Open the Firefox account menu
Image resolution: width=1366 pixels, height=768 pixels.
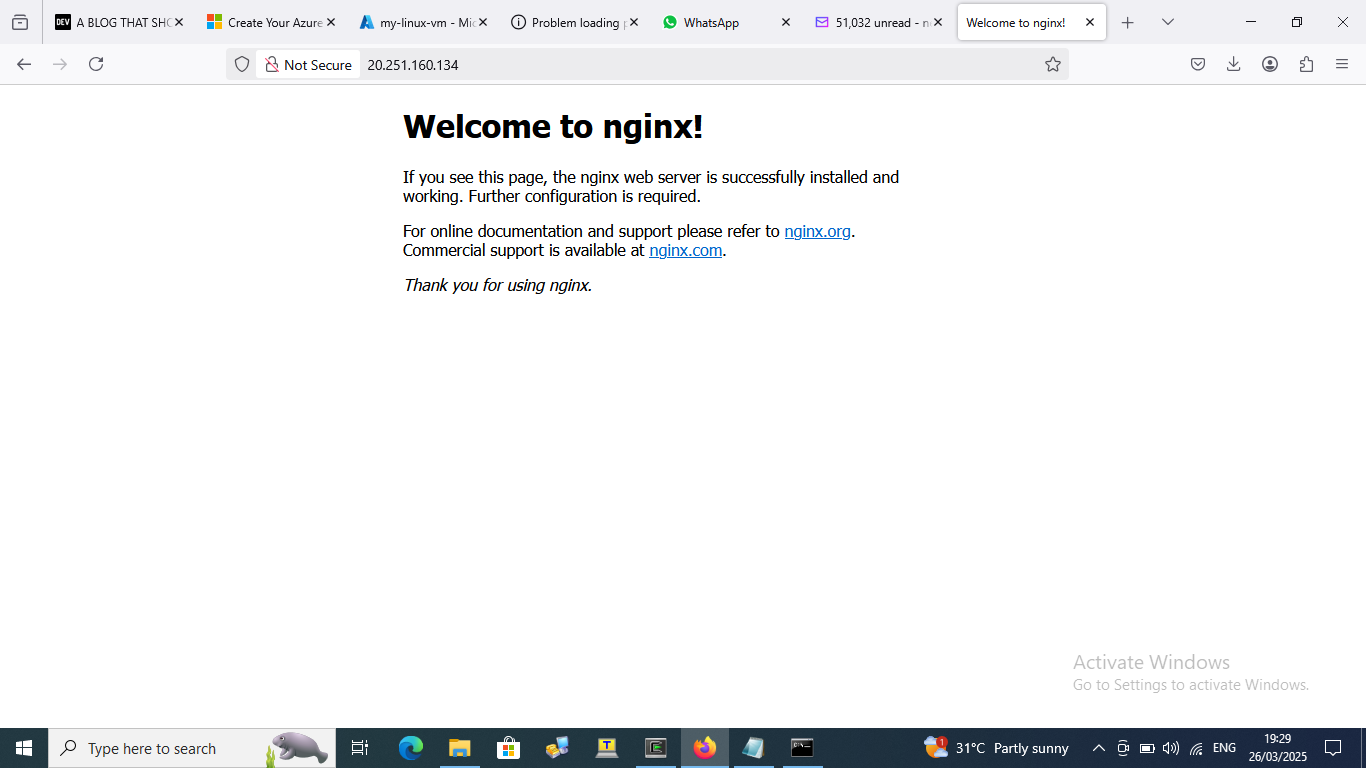1270,64
